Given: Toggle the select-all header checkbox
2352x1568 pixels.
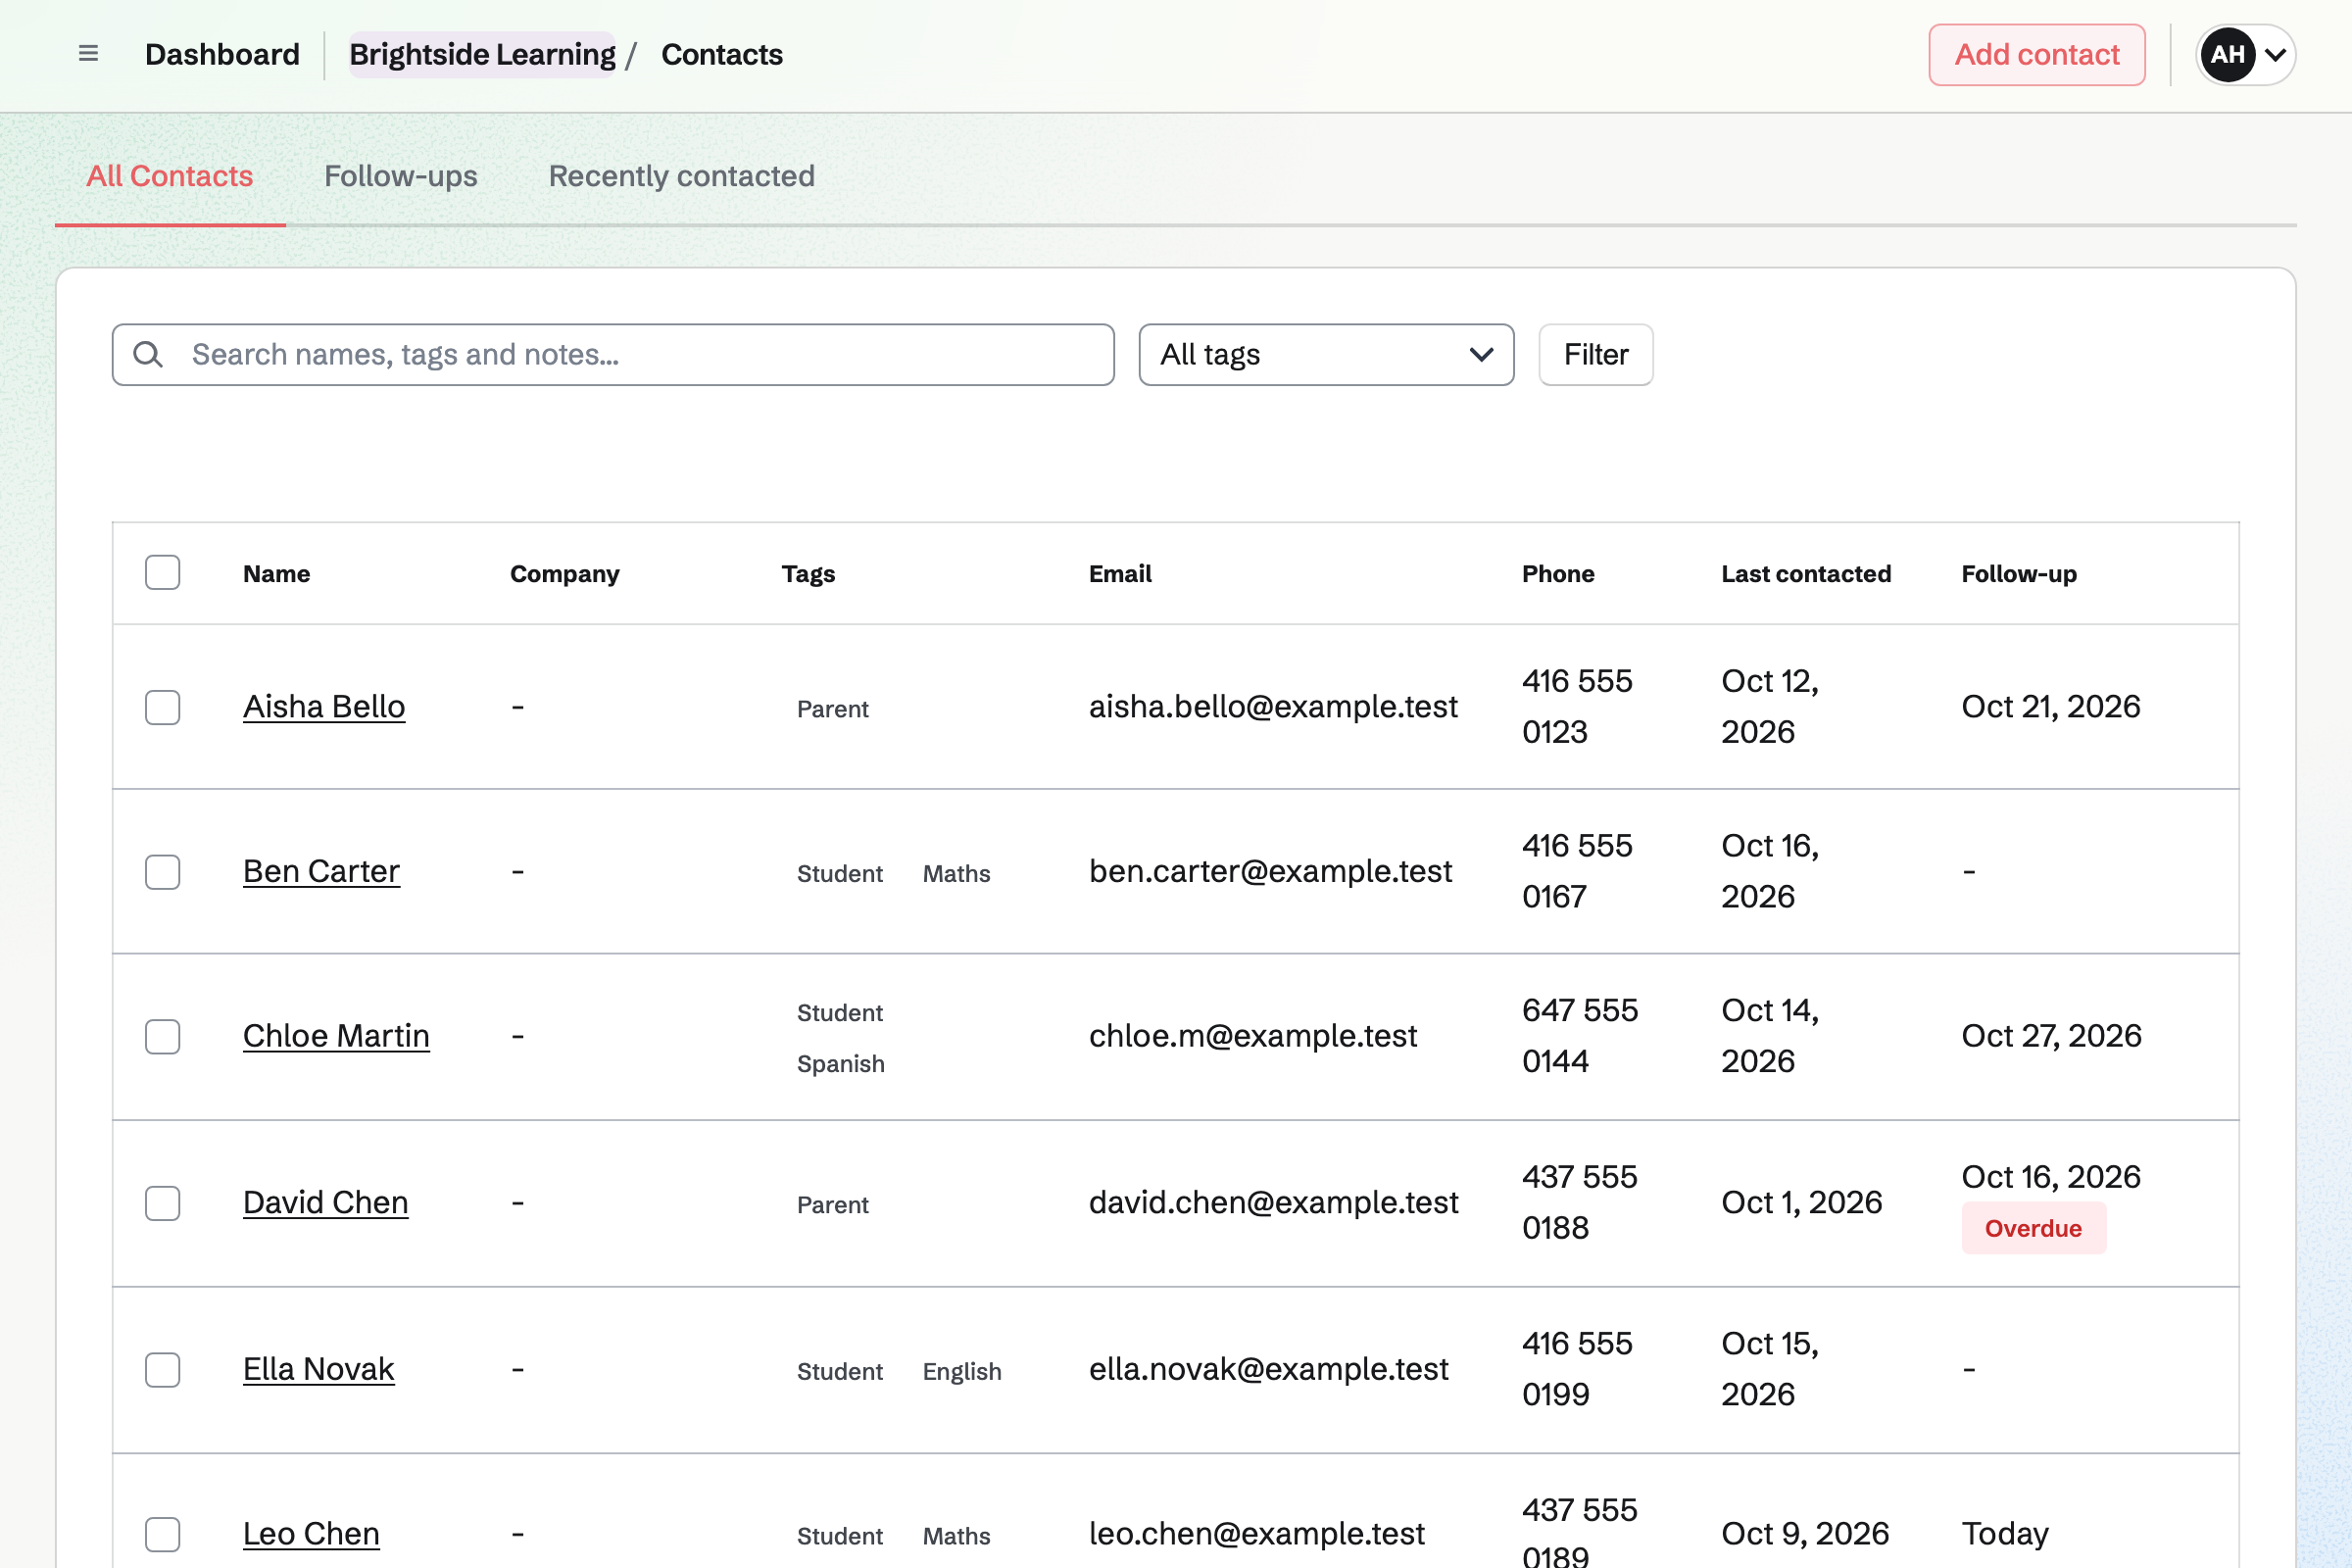Looking at the screenshot, I should (x=162, y=573).
